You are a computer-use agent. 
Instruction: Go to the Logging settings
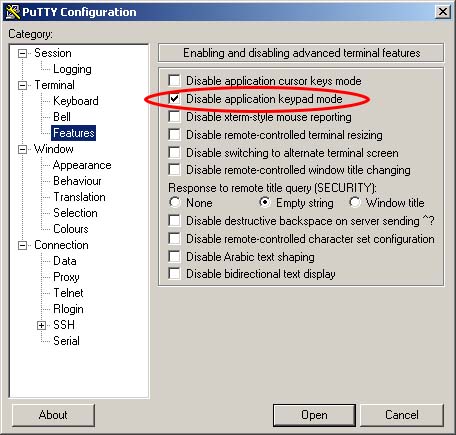point(72,69)
